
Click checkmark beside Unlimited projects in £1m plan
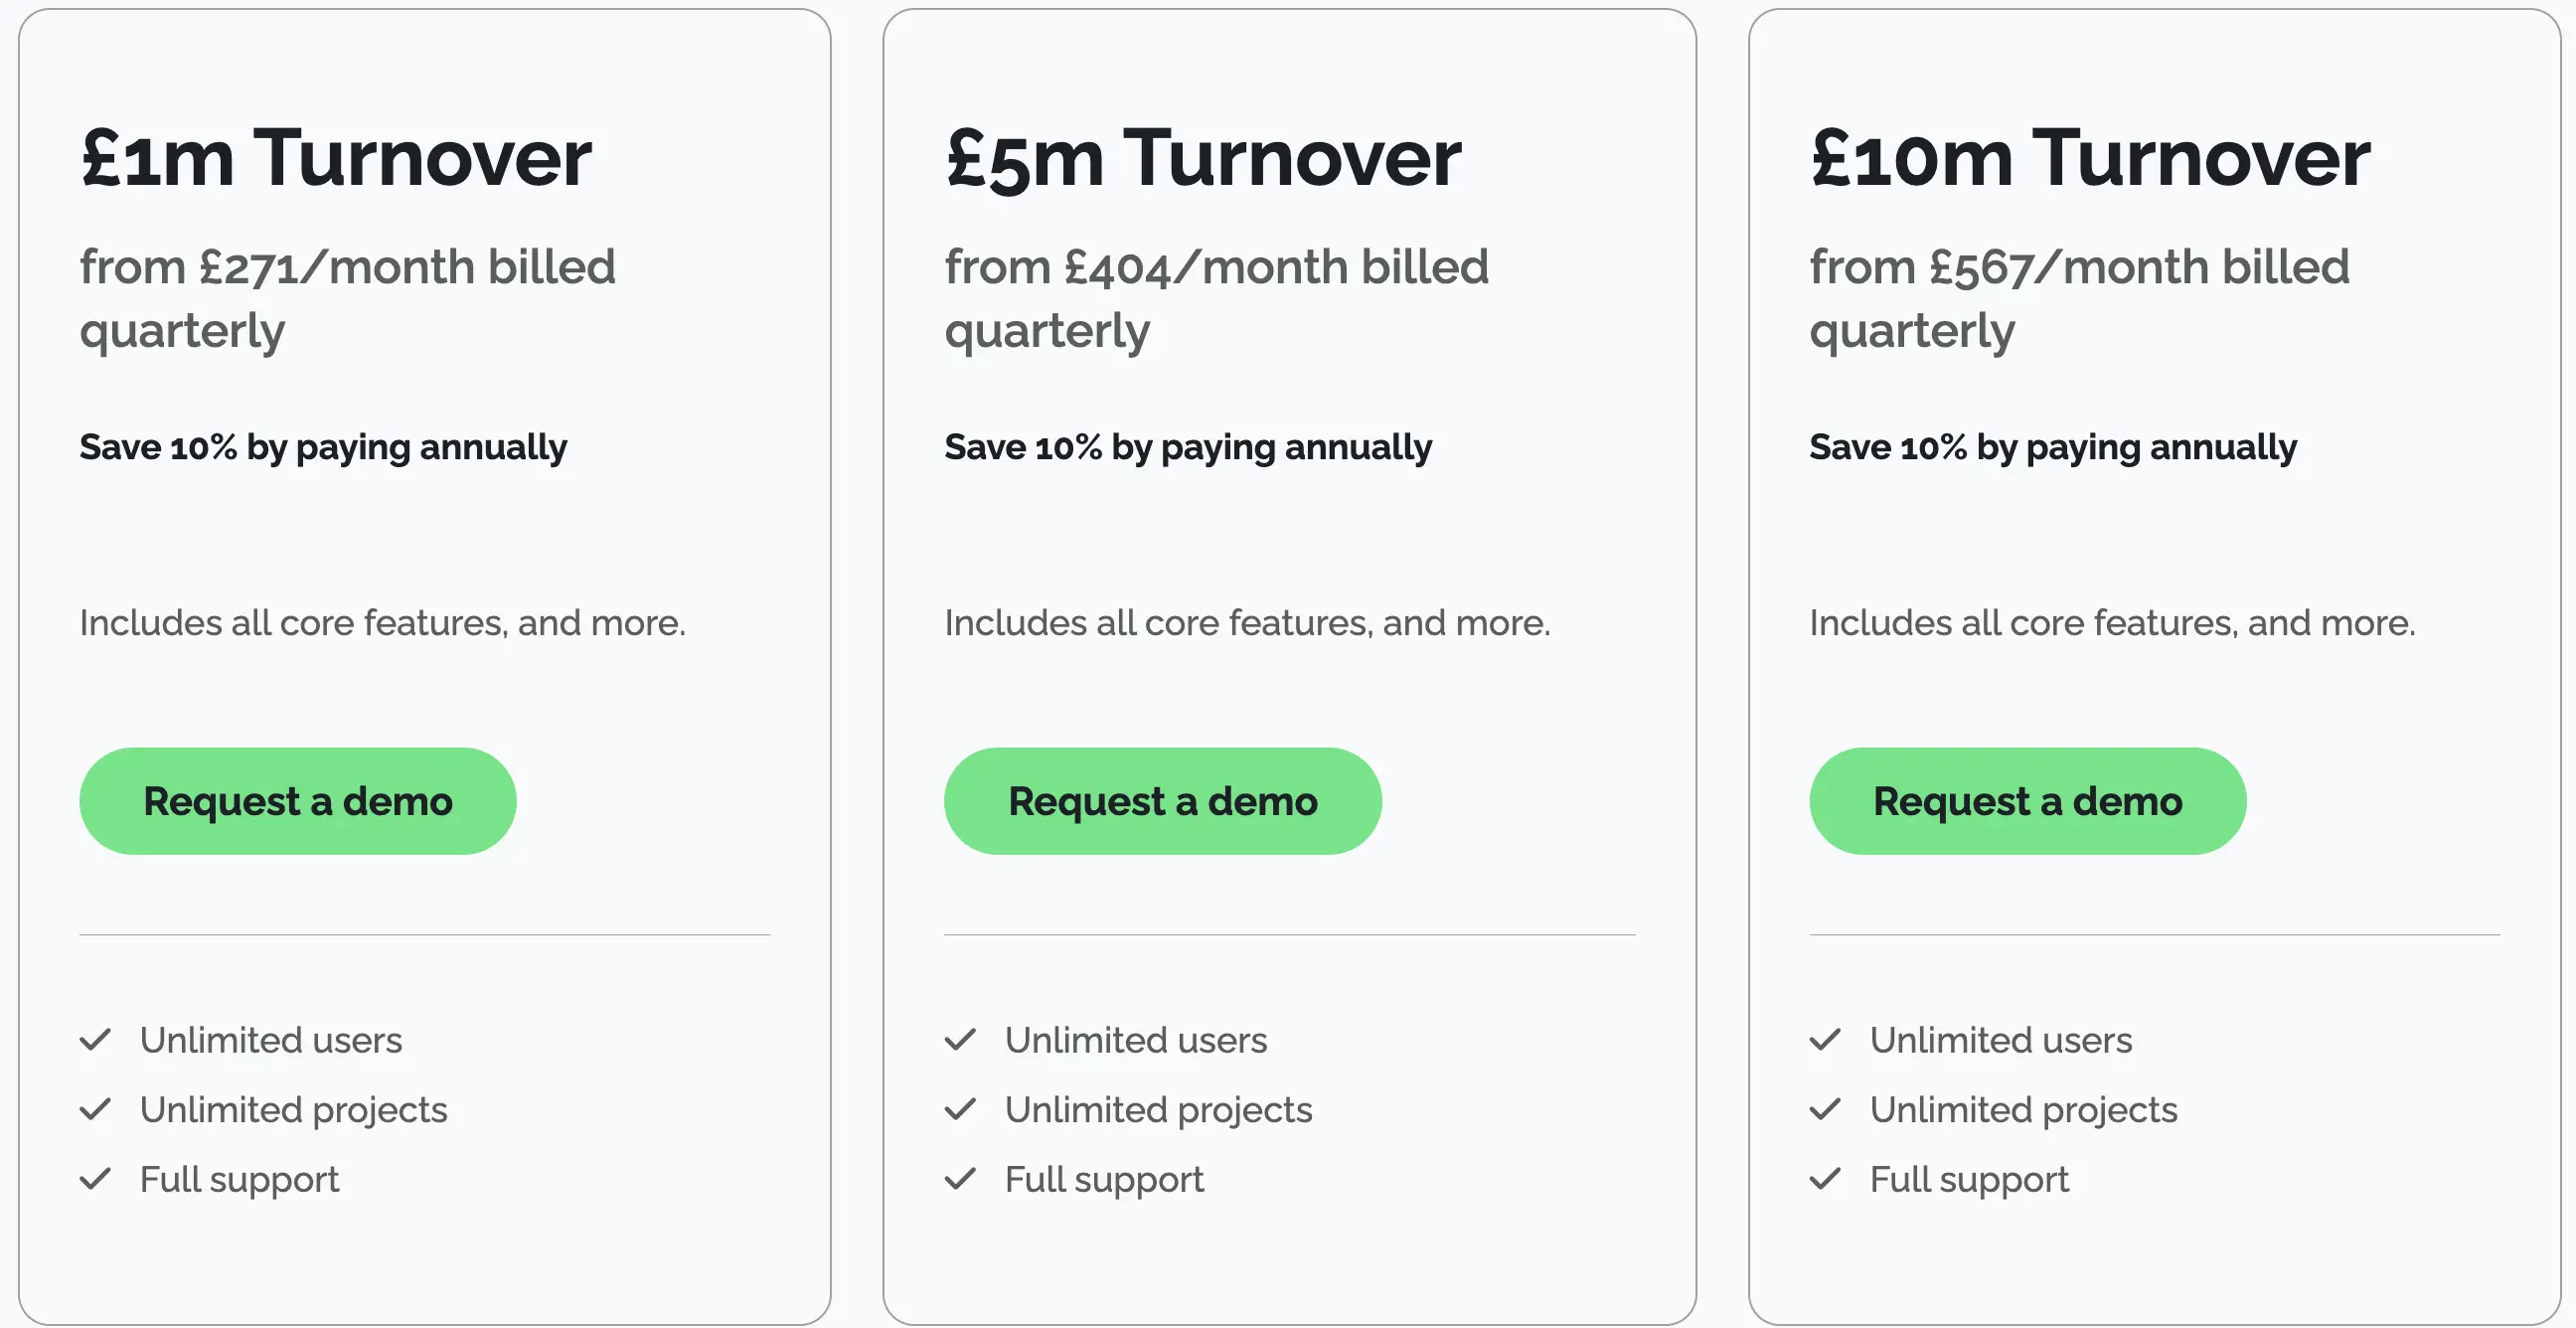pyautogui.click(x=95, y=1109)
